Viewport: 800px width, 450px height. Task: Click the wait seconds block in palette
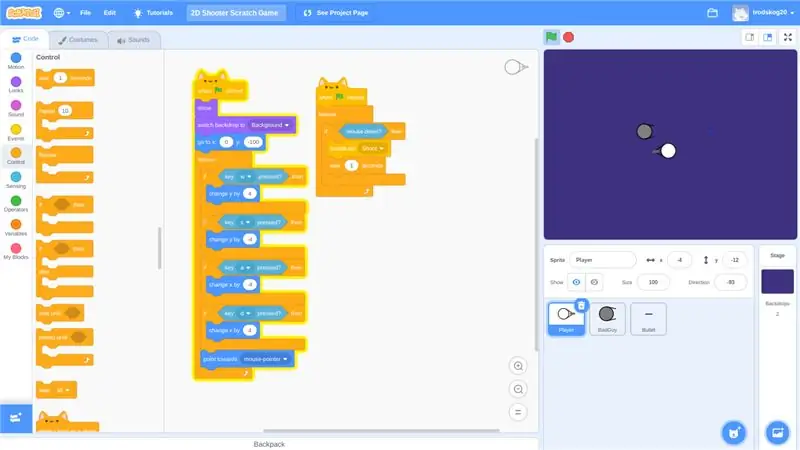65,79
